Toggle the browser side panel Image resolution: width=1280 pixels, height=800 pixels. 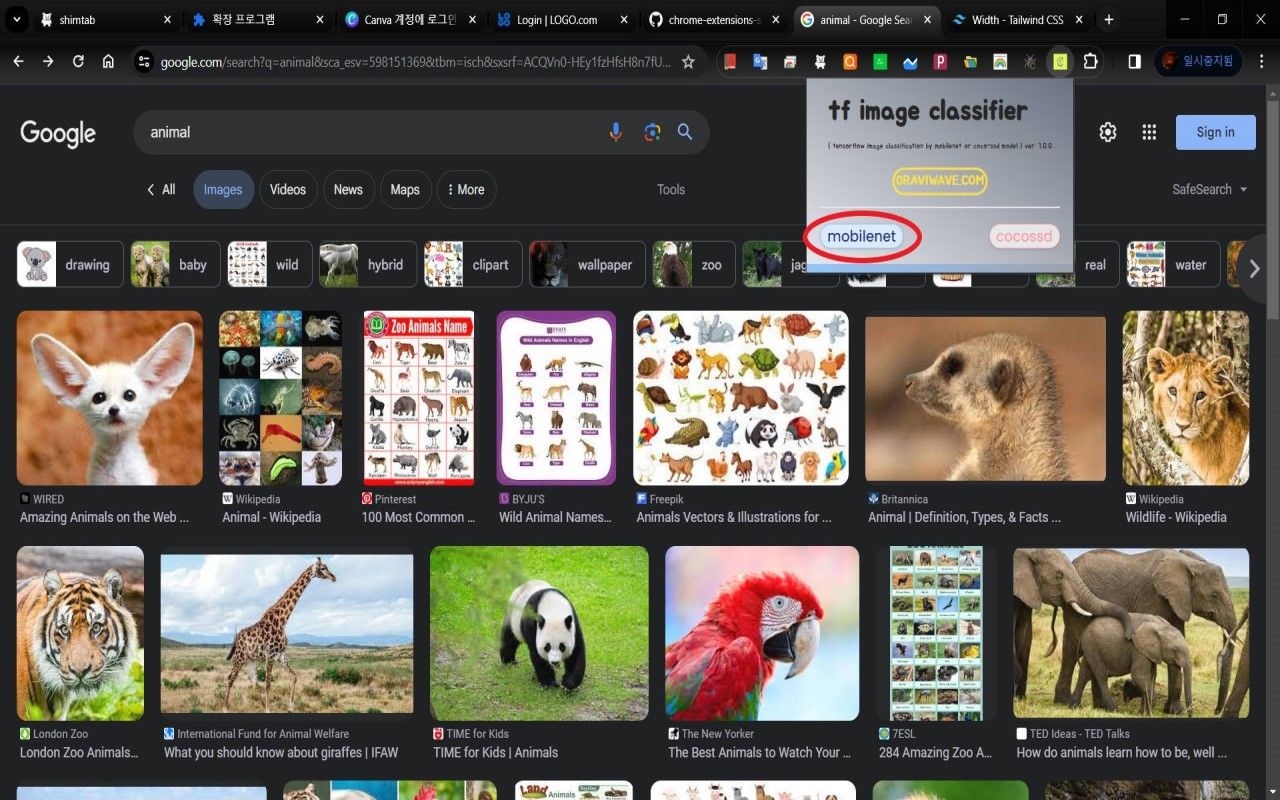(x=1134, y=62)
